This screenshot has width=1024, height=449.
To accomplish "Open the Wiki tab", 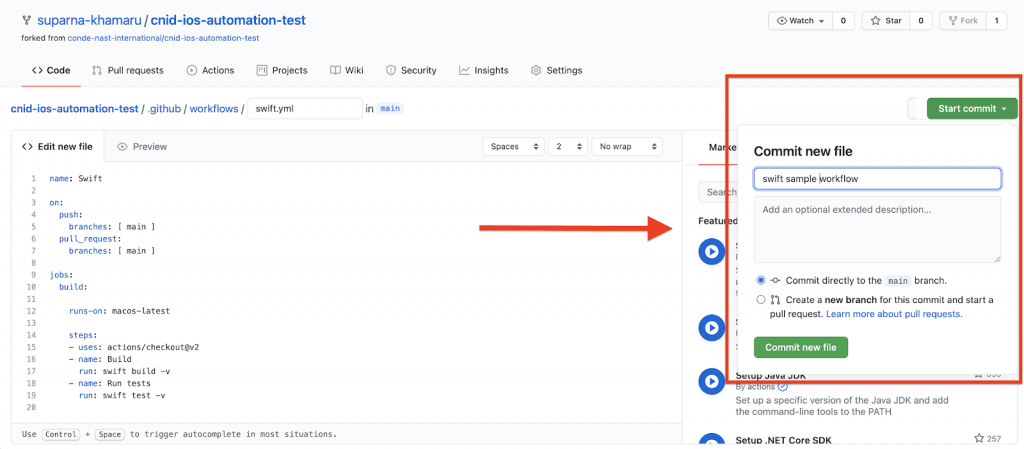I will (x=347, y=70).
